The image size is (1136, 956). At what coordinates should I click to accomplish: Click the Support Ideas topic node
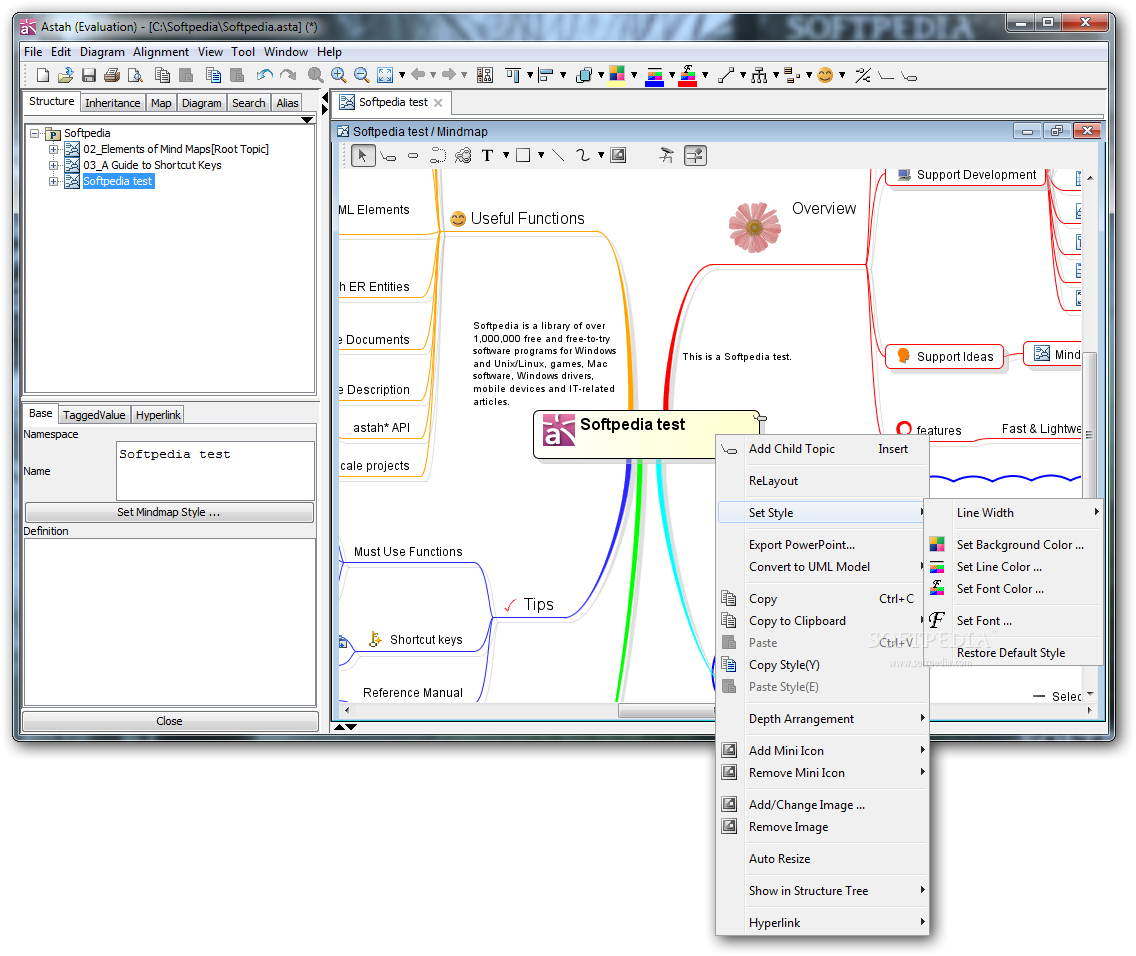tap(945, 356)
